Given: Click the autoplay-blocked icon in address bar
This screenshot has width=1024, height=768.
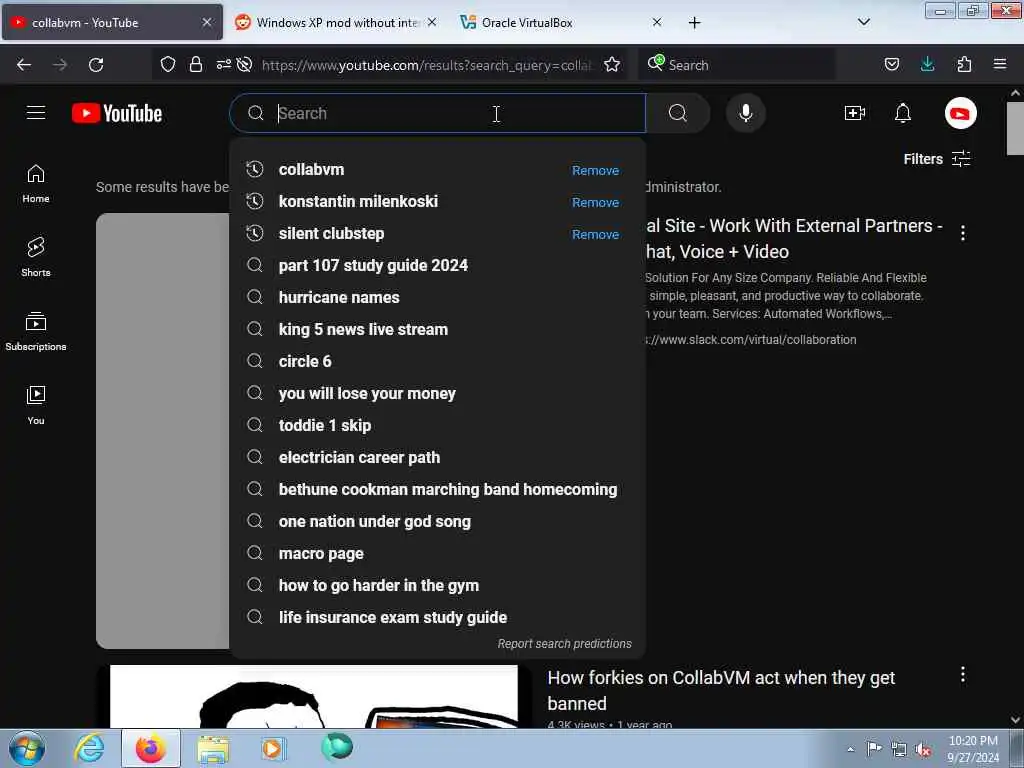Looking at the screenshot, I should coord(244,65).
